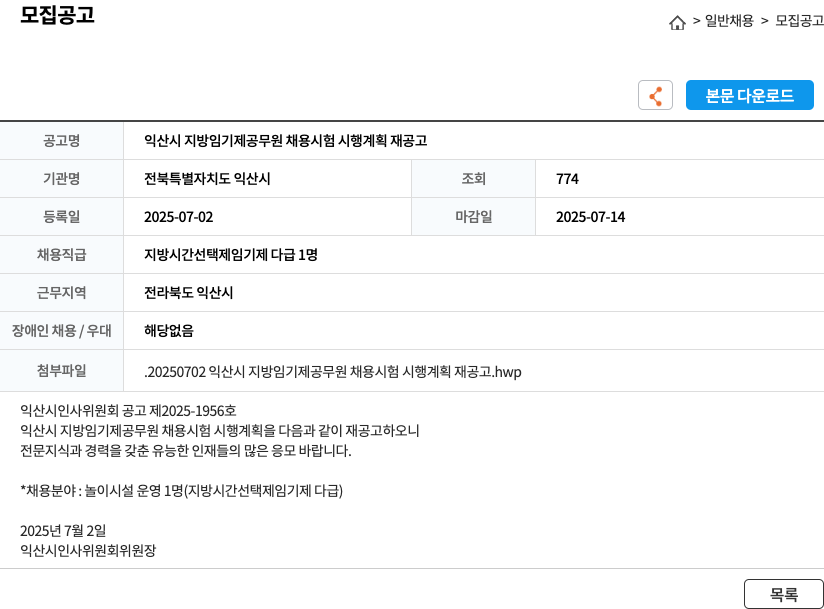Select registration date 2025-07-02
Screen dimensions: 824x609
pyautogui.click(x=179, y=217)
